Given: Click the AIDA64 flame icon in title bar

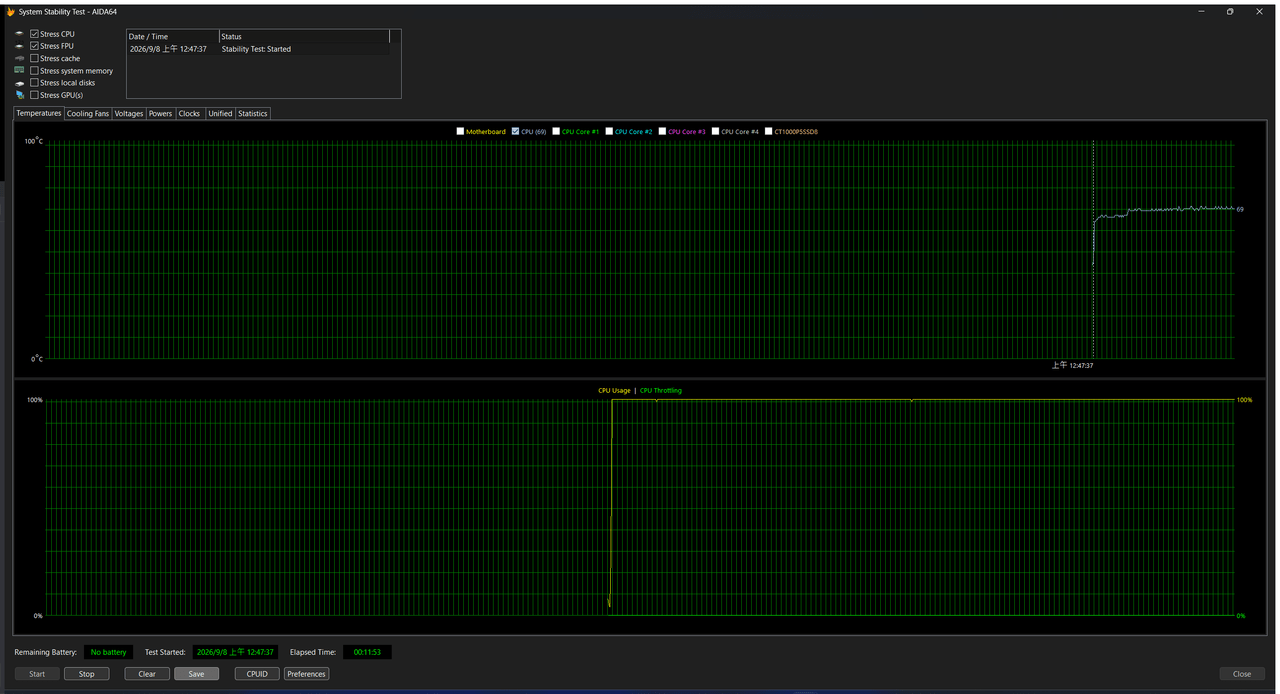Looking at the screenshot, I should click(x=10, y=12).
